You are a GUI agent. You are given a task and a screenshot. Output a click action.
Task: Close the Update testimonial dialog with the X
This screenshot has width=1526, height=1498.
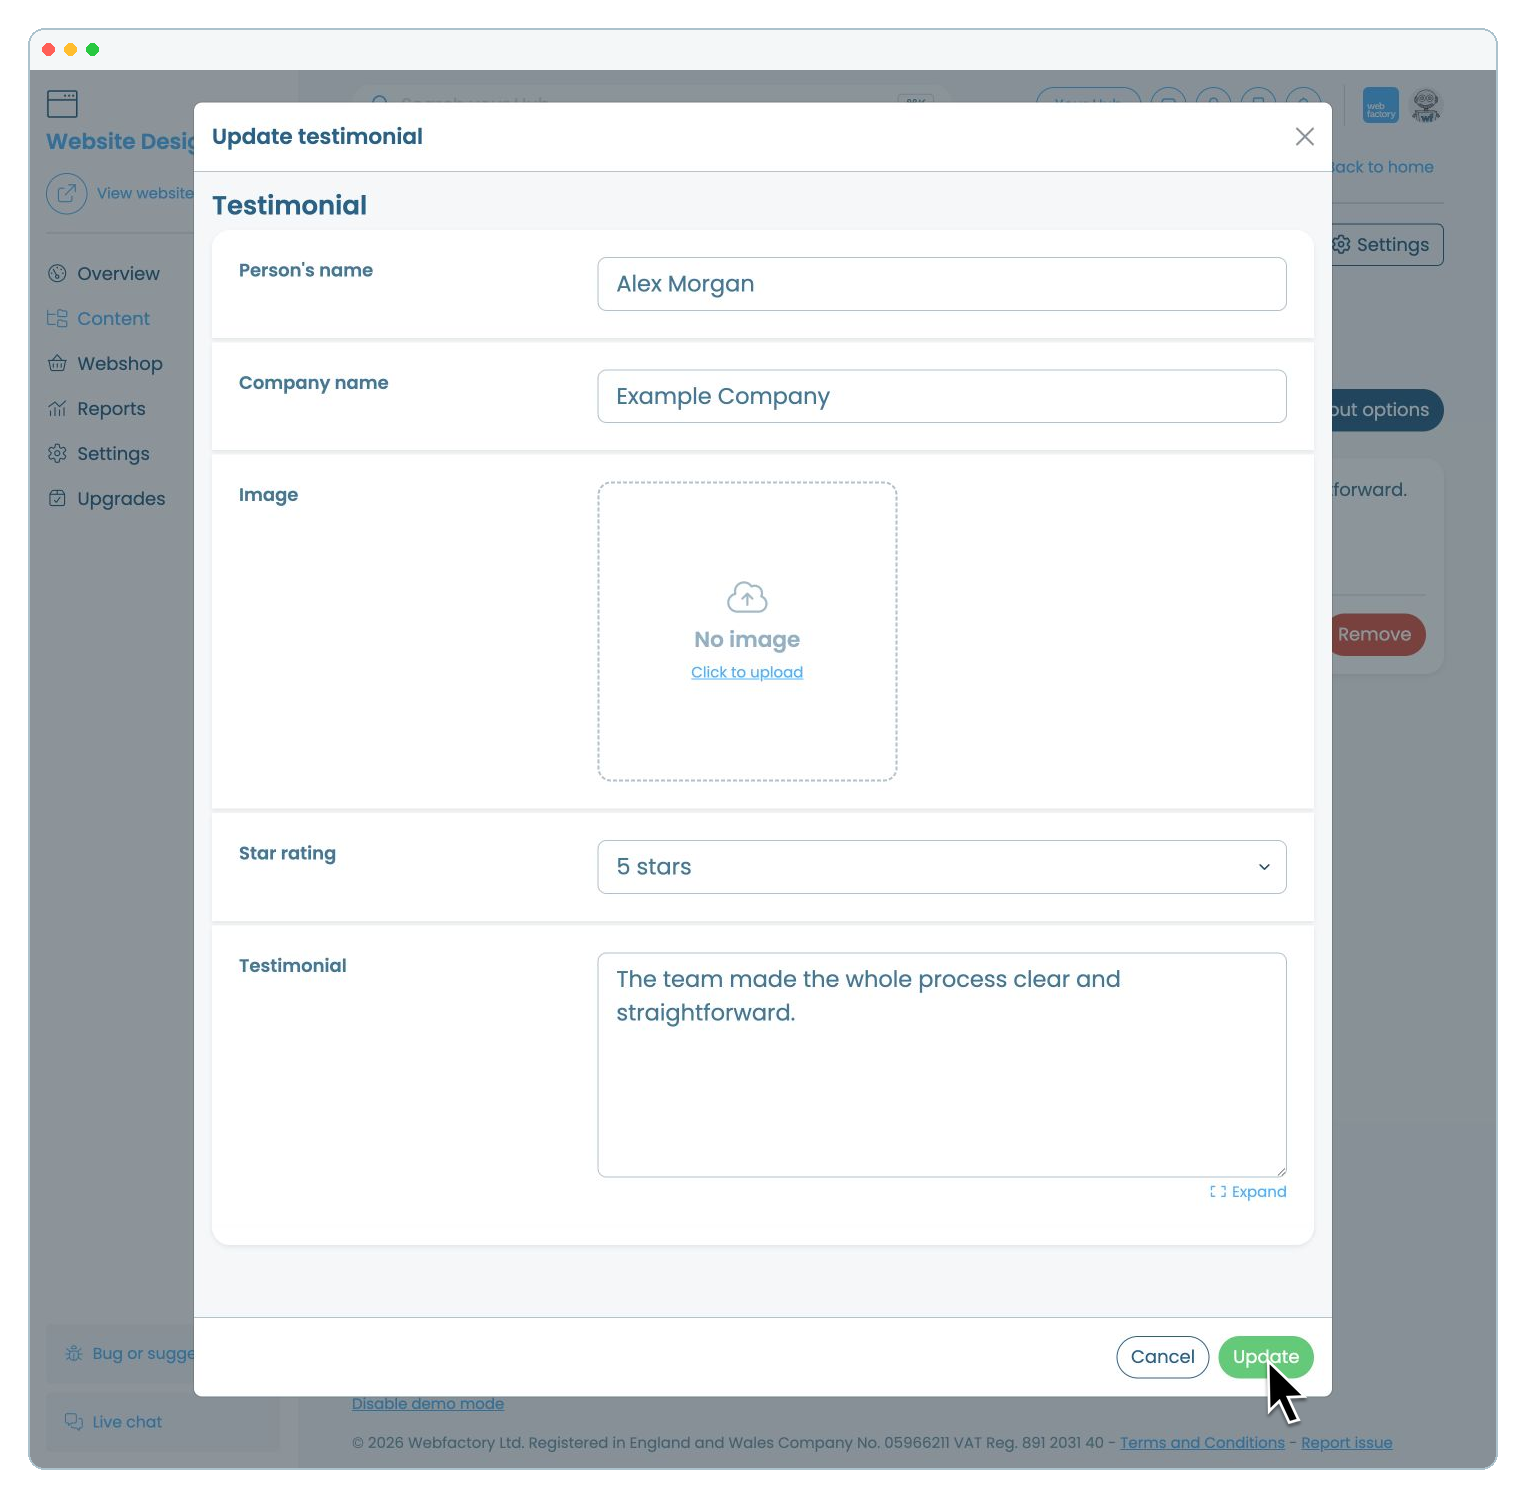click(x=1304, y=137)
